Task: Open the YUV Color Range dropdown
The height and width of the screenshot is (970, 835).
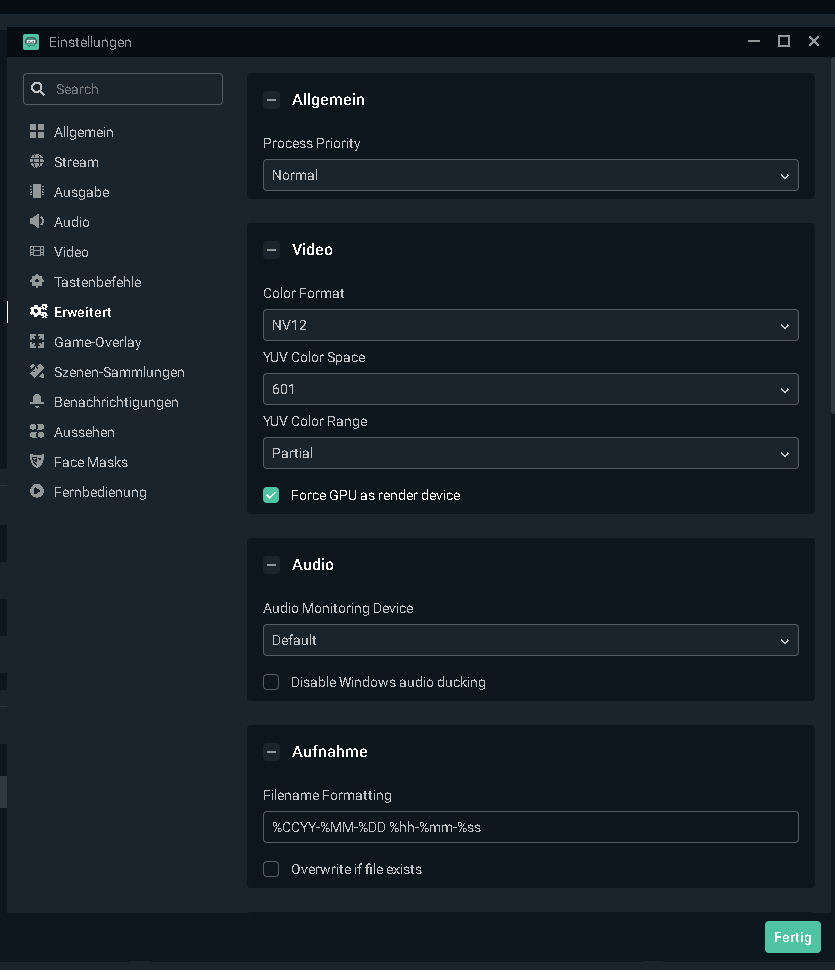Action: (530, 453)
